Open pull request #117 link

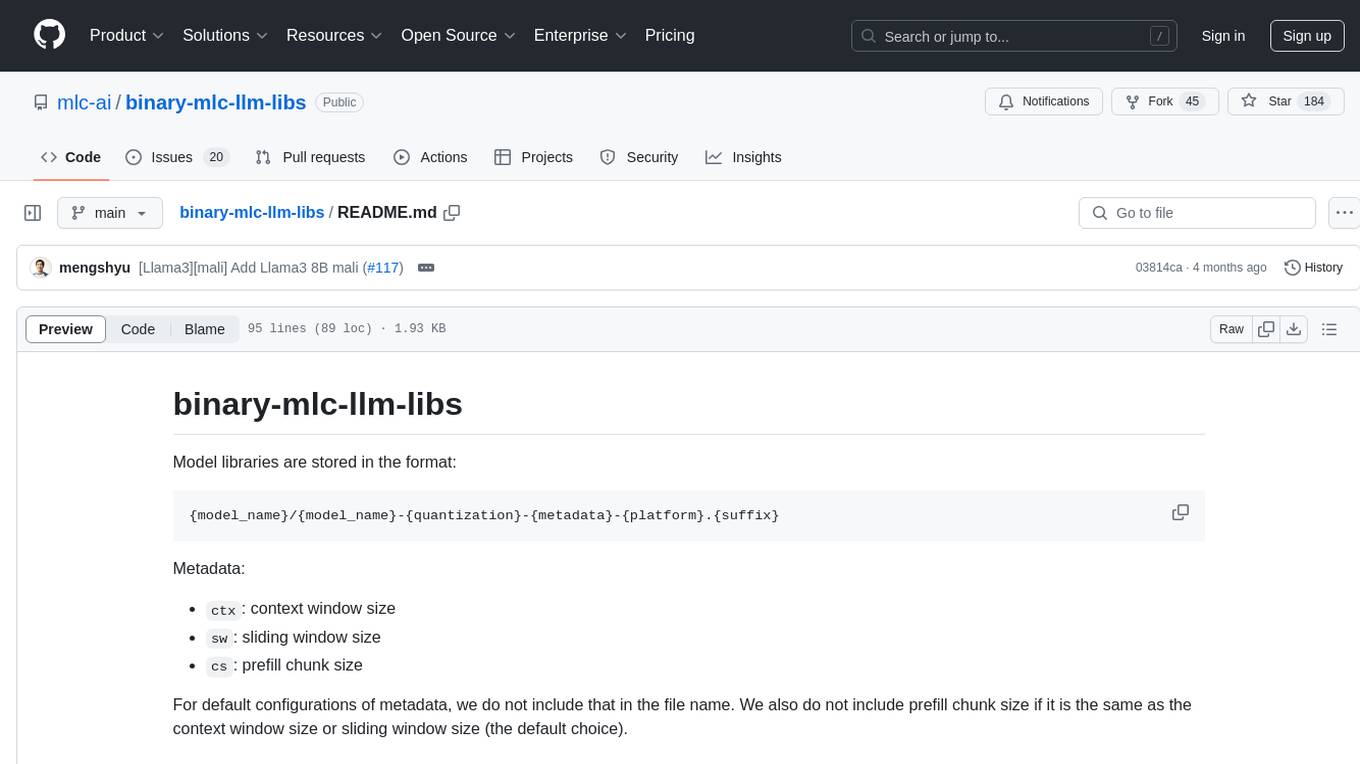(x=384, y=267)
